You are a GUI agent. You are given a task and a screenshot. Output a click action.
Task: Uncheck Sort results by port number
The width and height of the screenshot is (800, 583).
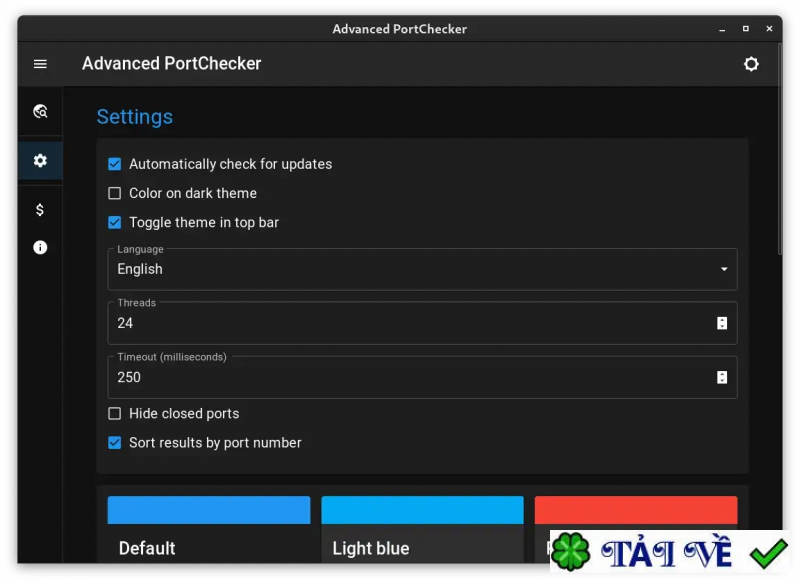(x=115, y=443)
